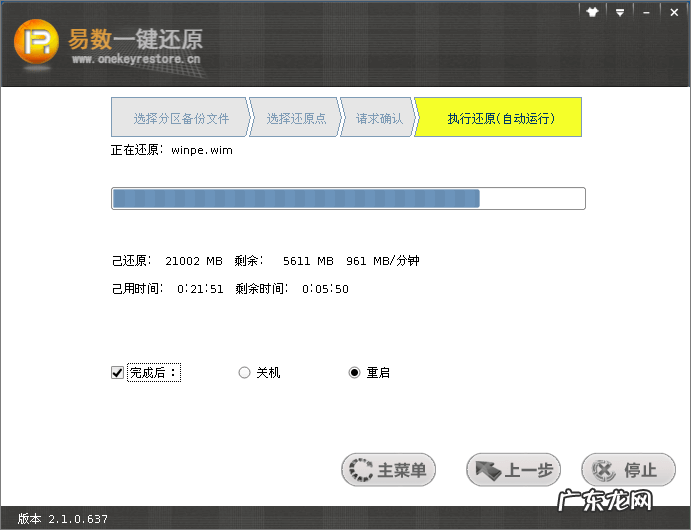This screenshot has width=691, height=530.
Task: Go back with the 上一步 button
Action: pos(513,470)
